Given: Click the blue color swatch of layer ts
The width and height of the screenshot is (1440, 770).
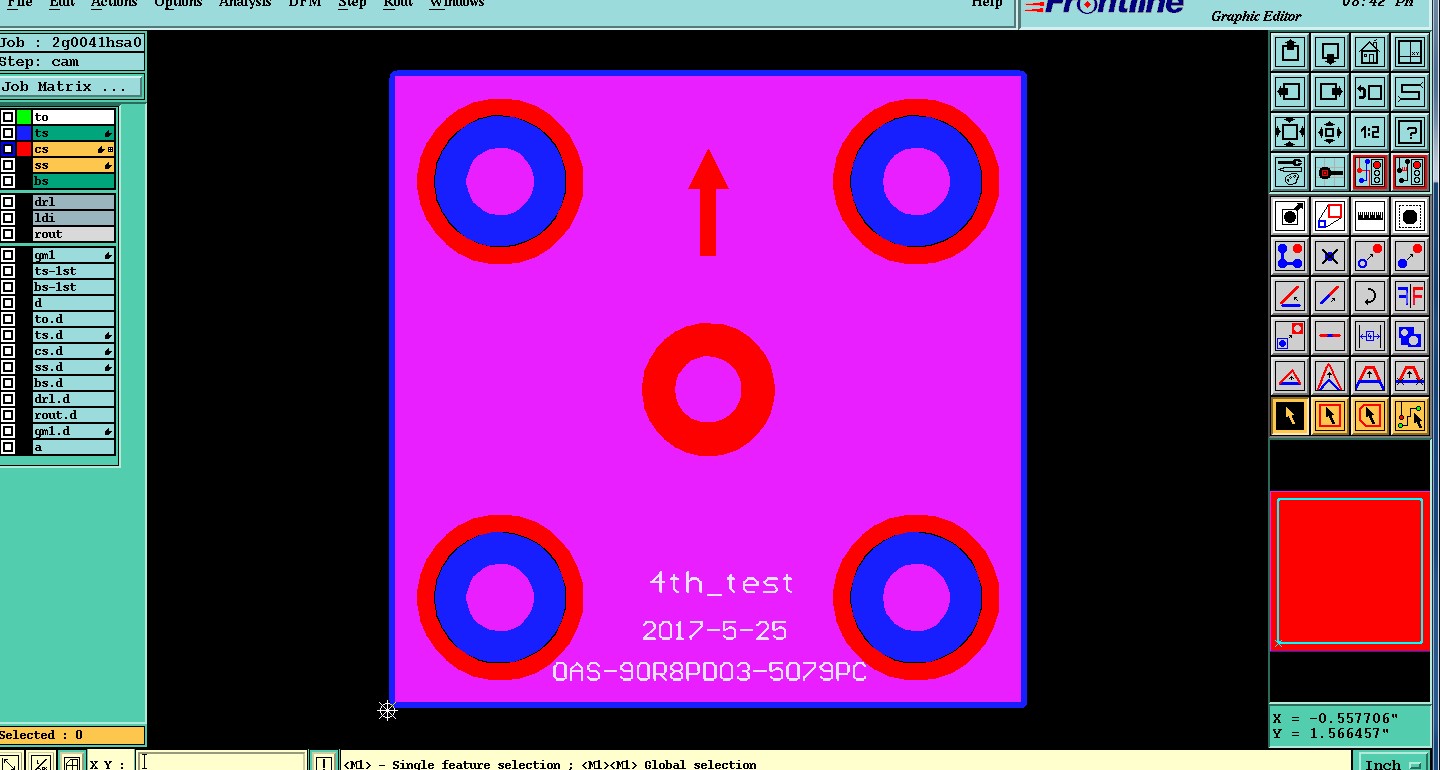Looking at the screenshot, I should point(24,133).
